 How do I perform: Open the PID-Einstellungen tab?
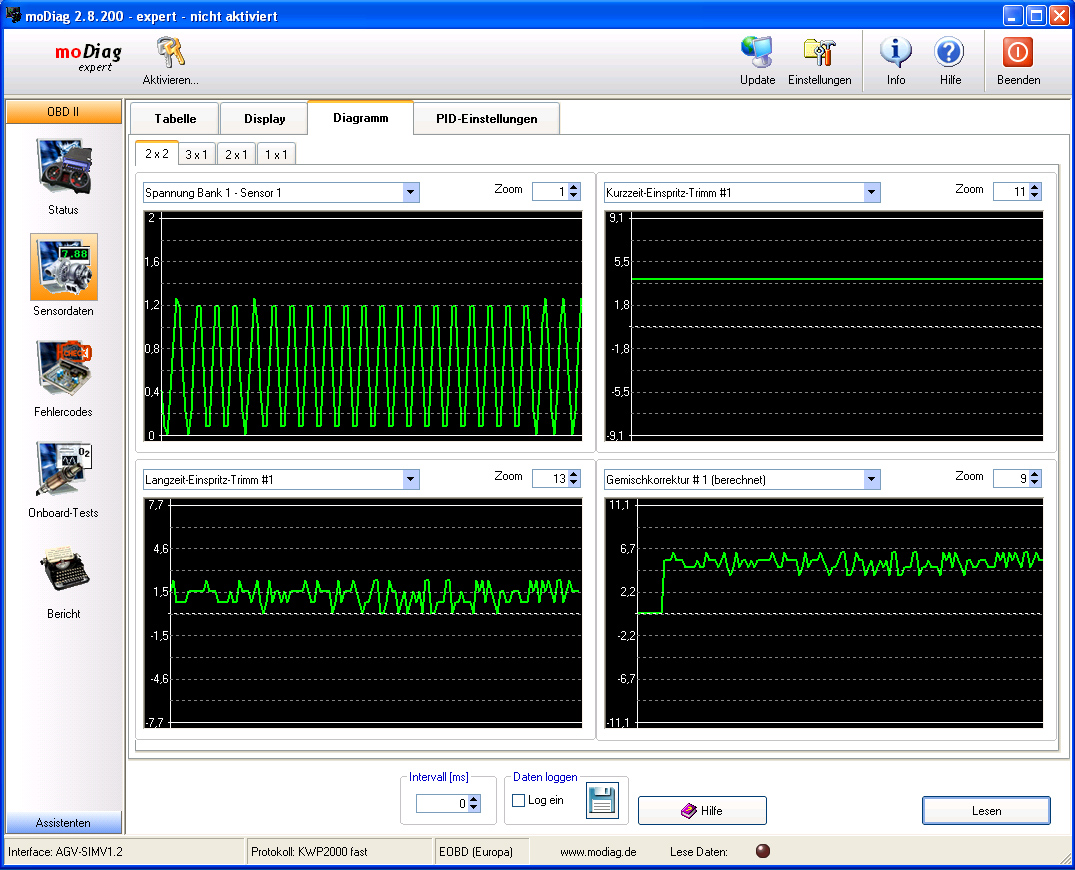pos(486,119)
